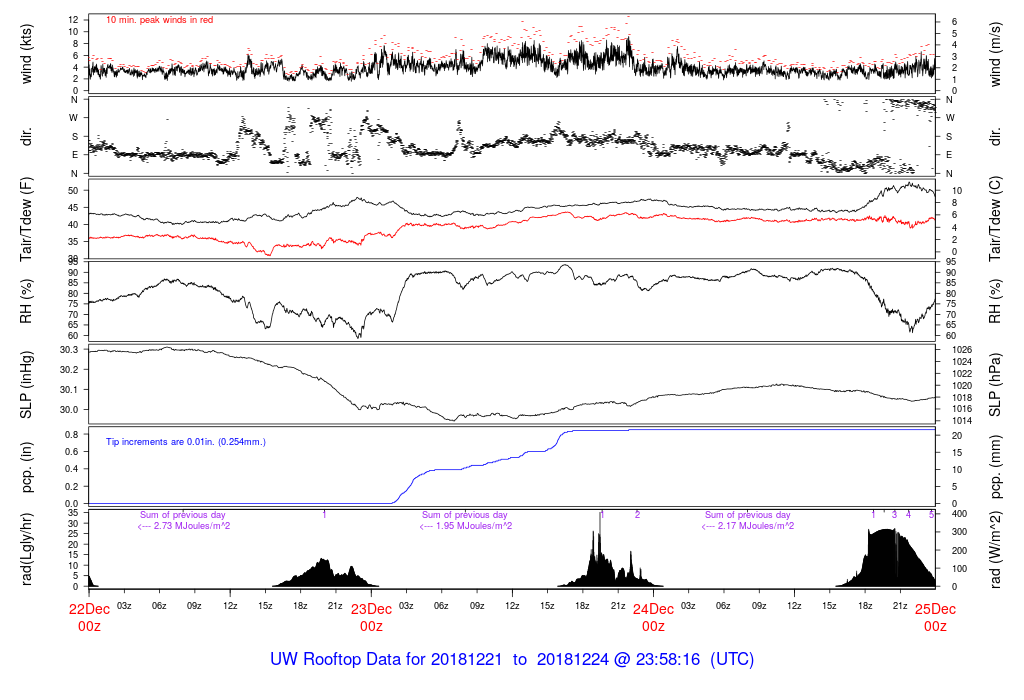
Task: Click the "0.0" precipitation inches tick
Action: (72, 504)
